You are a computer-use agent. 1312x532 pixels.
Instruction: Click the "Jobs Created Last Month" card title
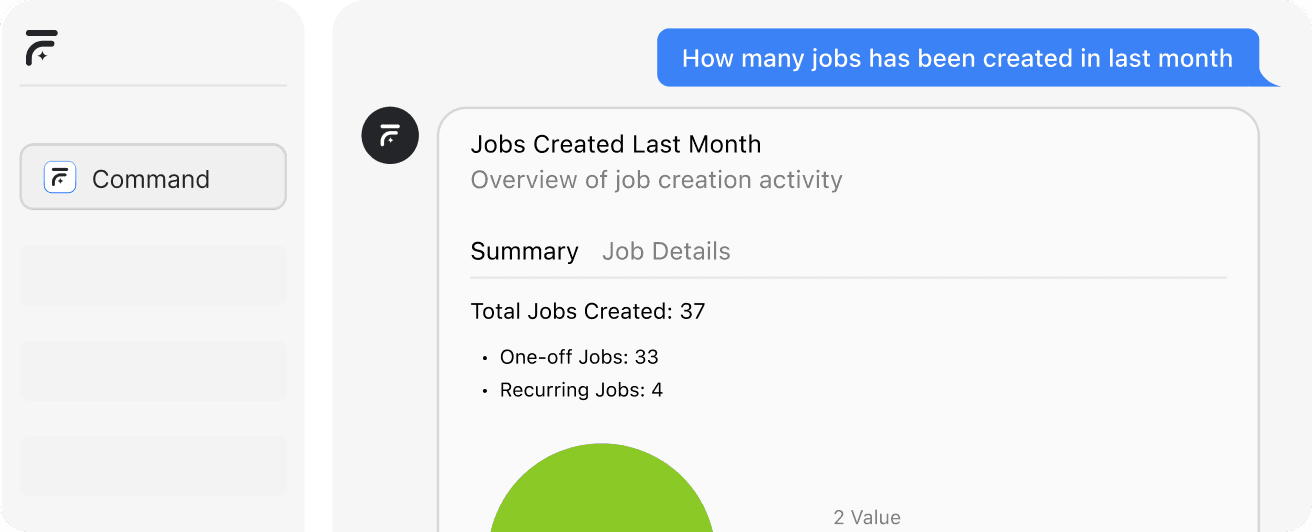616,144
